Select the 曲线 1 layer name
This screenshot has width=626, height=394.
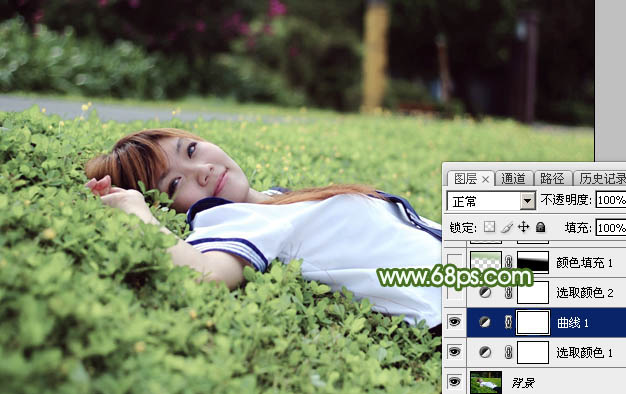tap(573, 323)
